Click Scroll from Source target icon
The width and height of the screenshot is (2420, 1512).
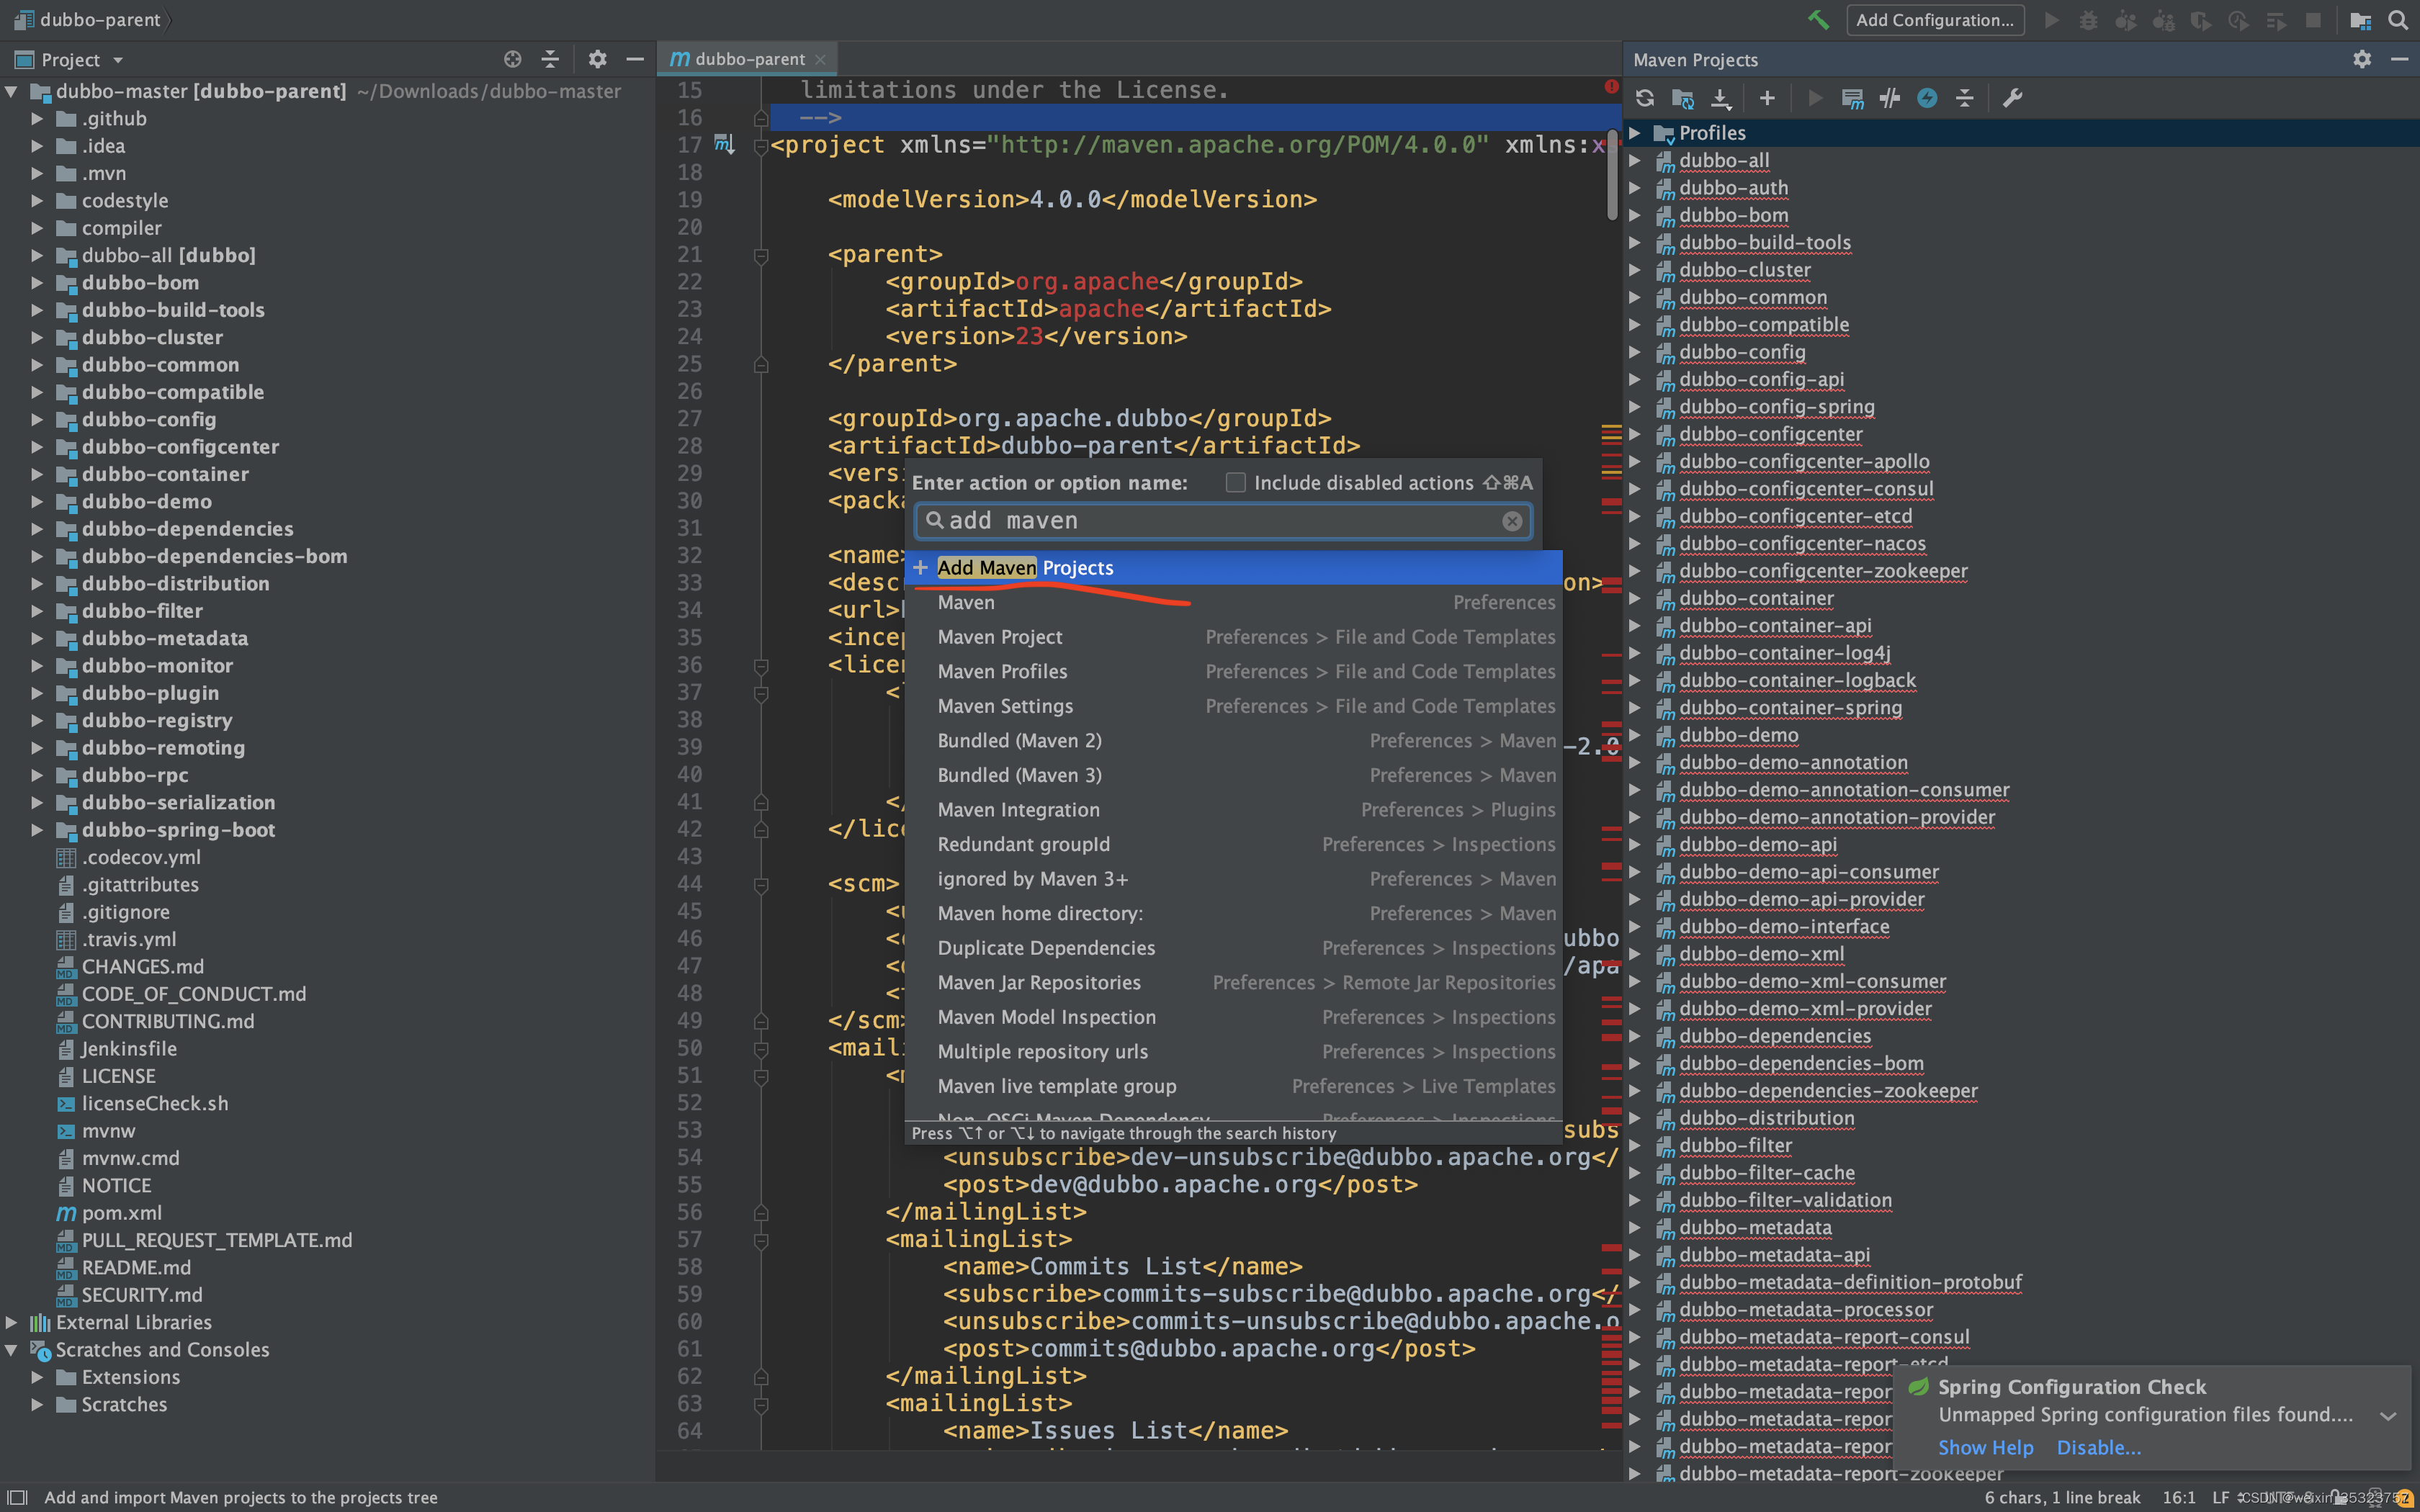pos(512,60)
